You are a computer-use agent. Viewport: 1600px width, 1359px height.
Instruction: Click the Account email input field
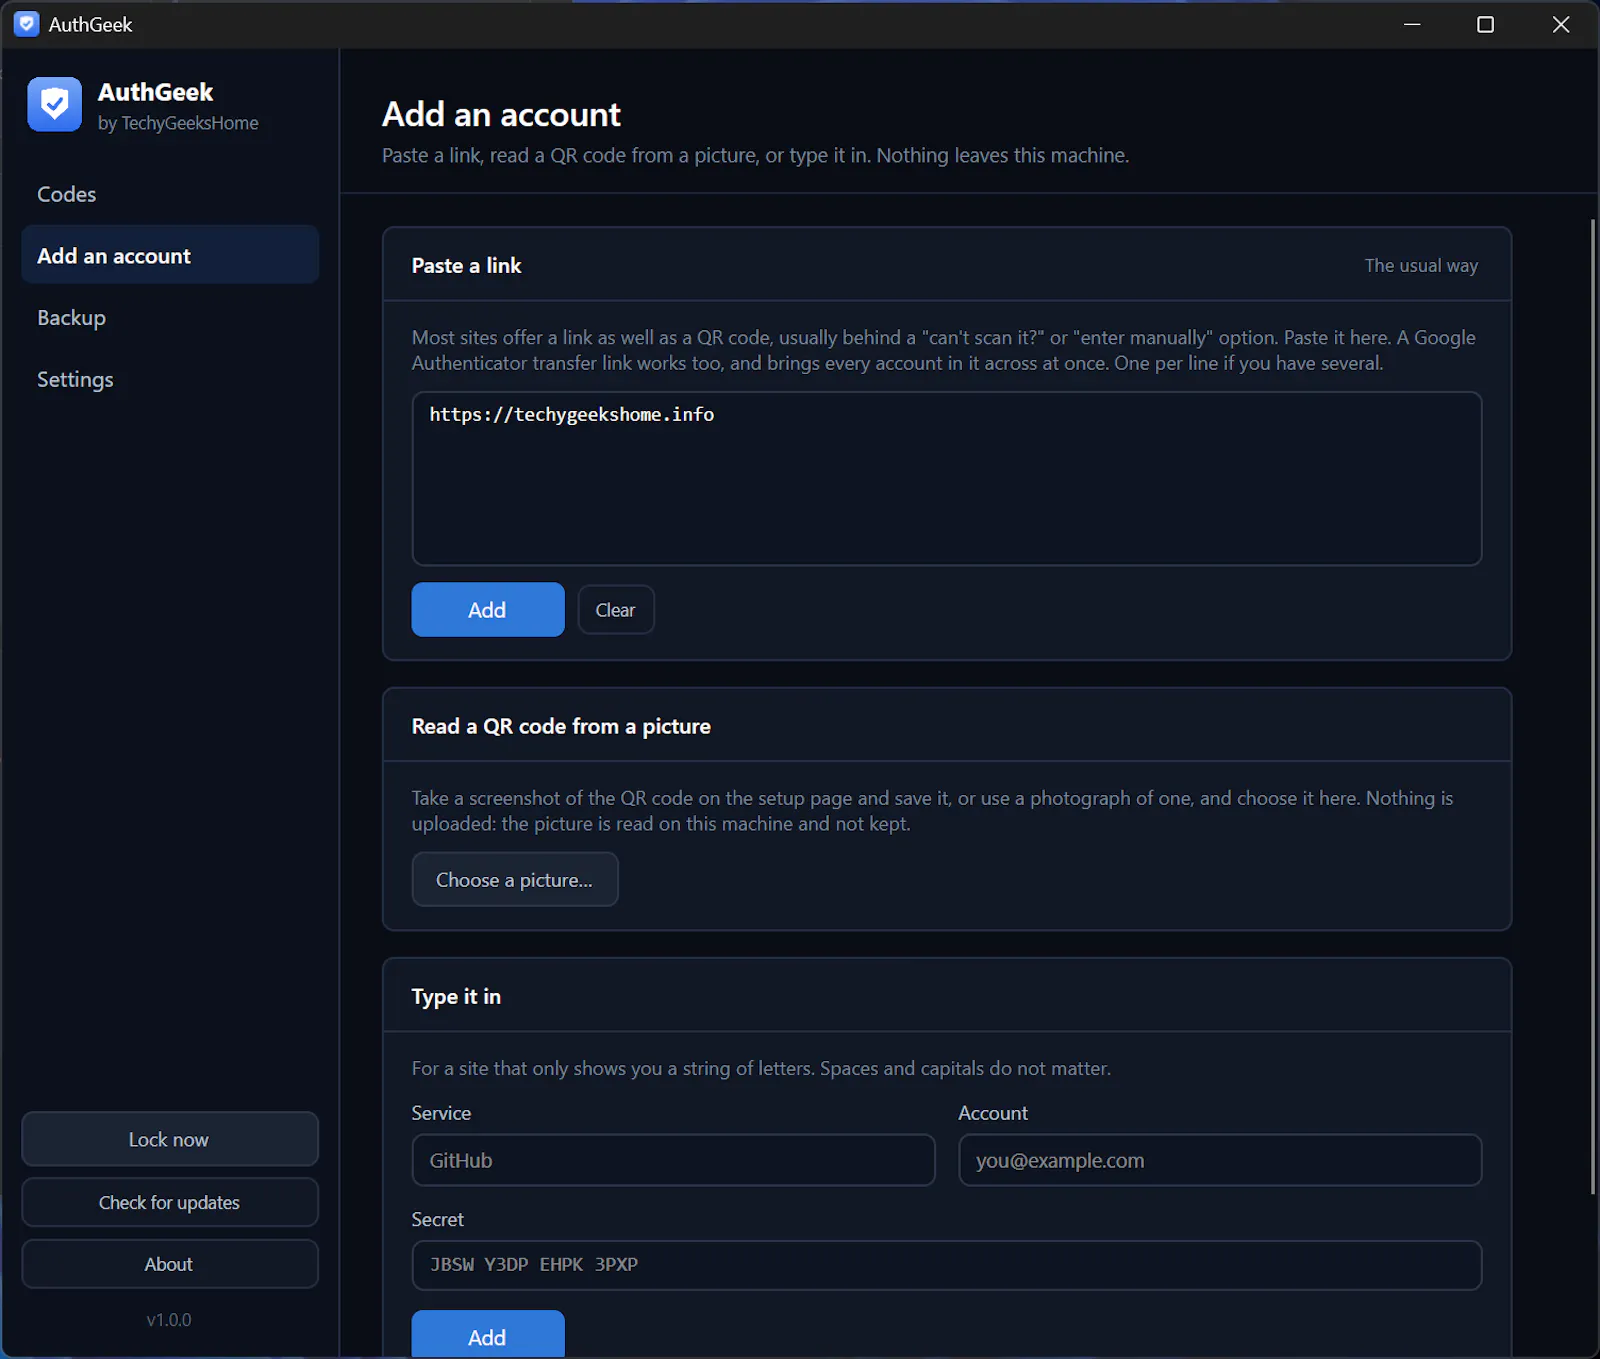1220,1160
